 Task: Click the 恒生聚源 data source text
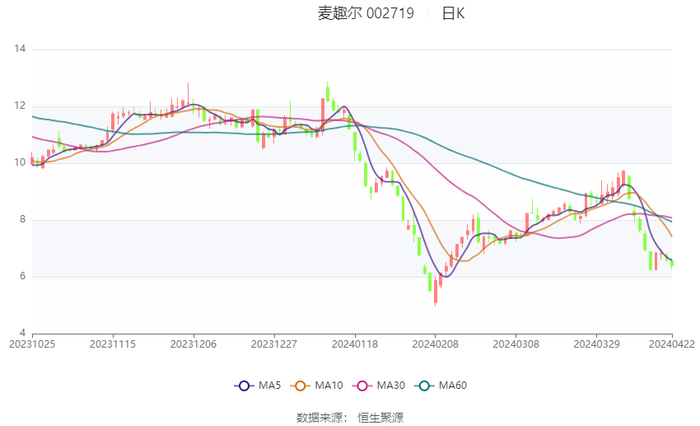click(x=381, y=415)
